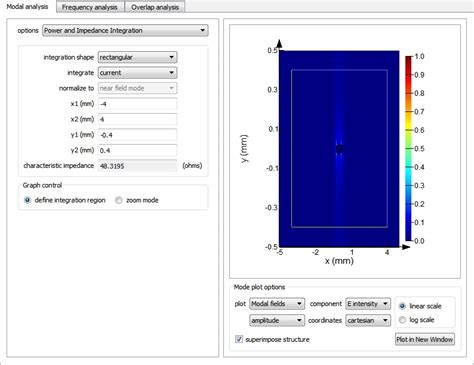This screenshot has width=474, height=365.
Task: Select log scale radio button
Action: [402, 320]
